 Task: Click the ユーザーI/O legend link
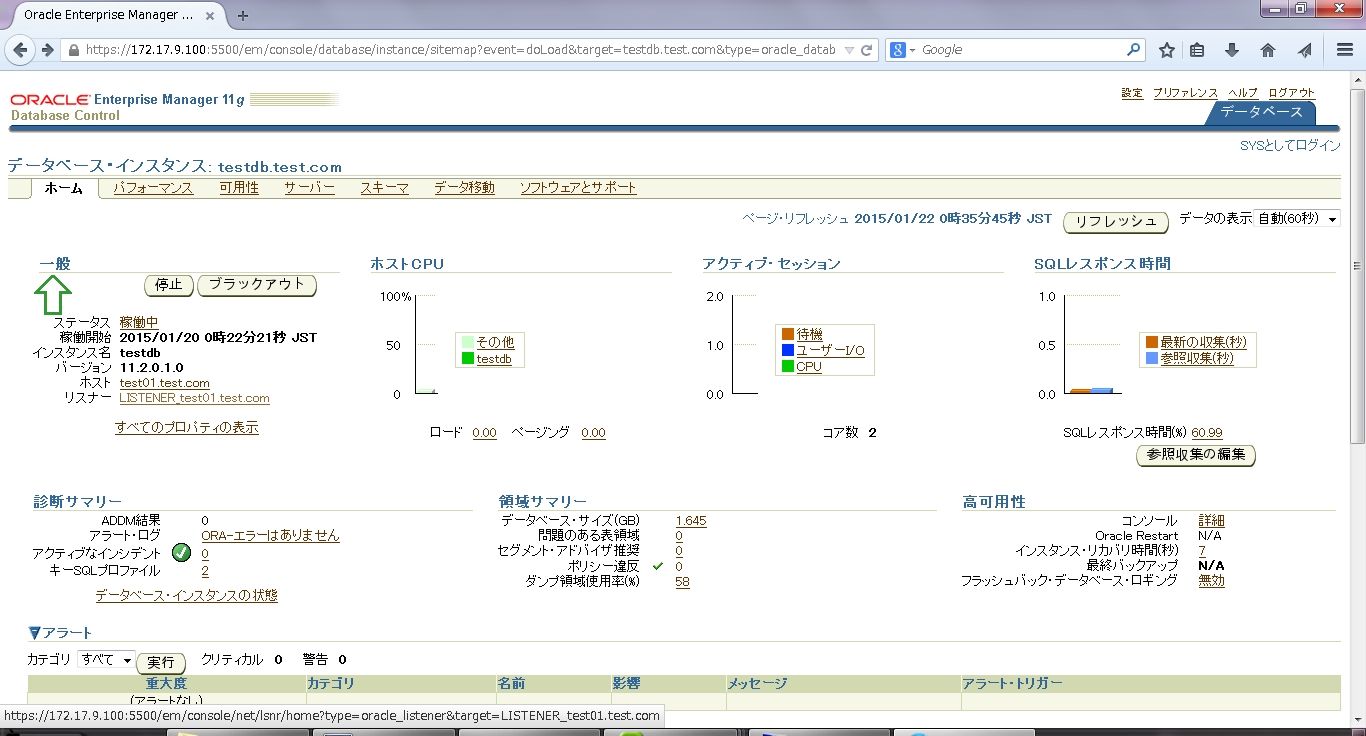[831, 350]
